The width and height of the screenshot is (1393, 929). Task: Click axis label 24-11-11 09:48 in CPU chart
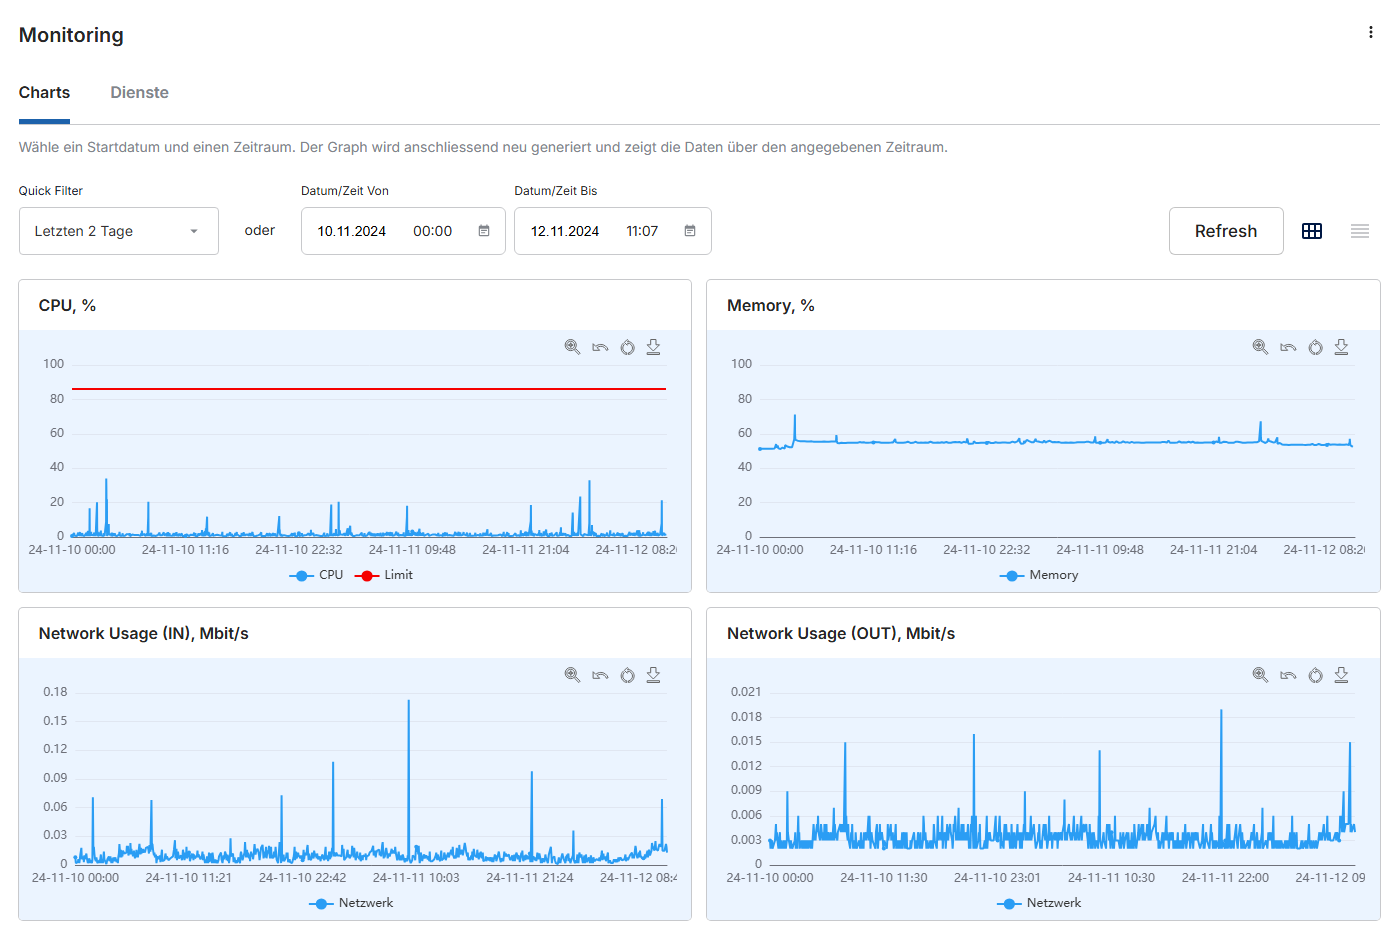coord(412,550)
